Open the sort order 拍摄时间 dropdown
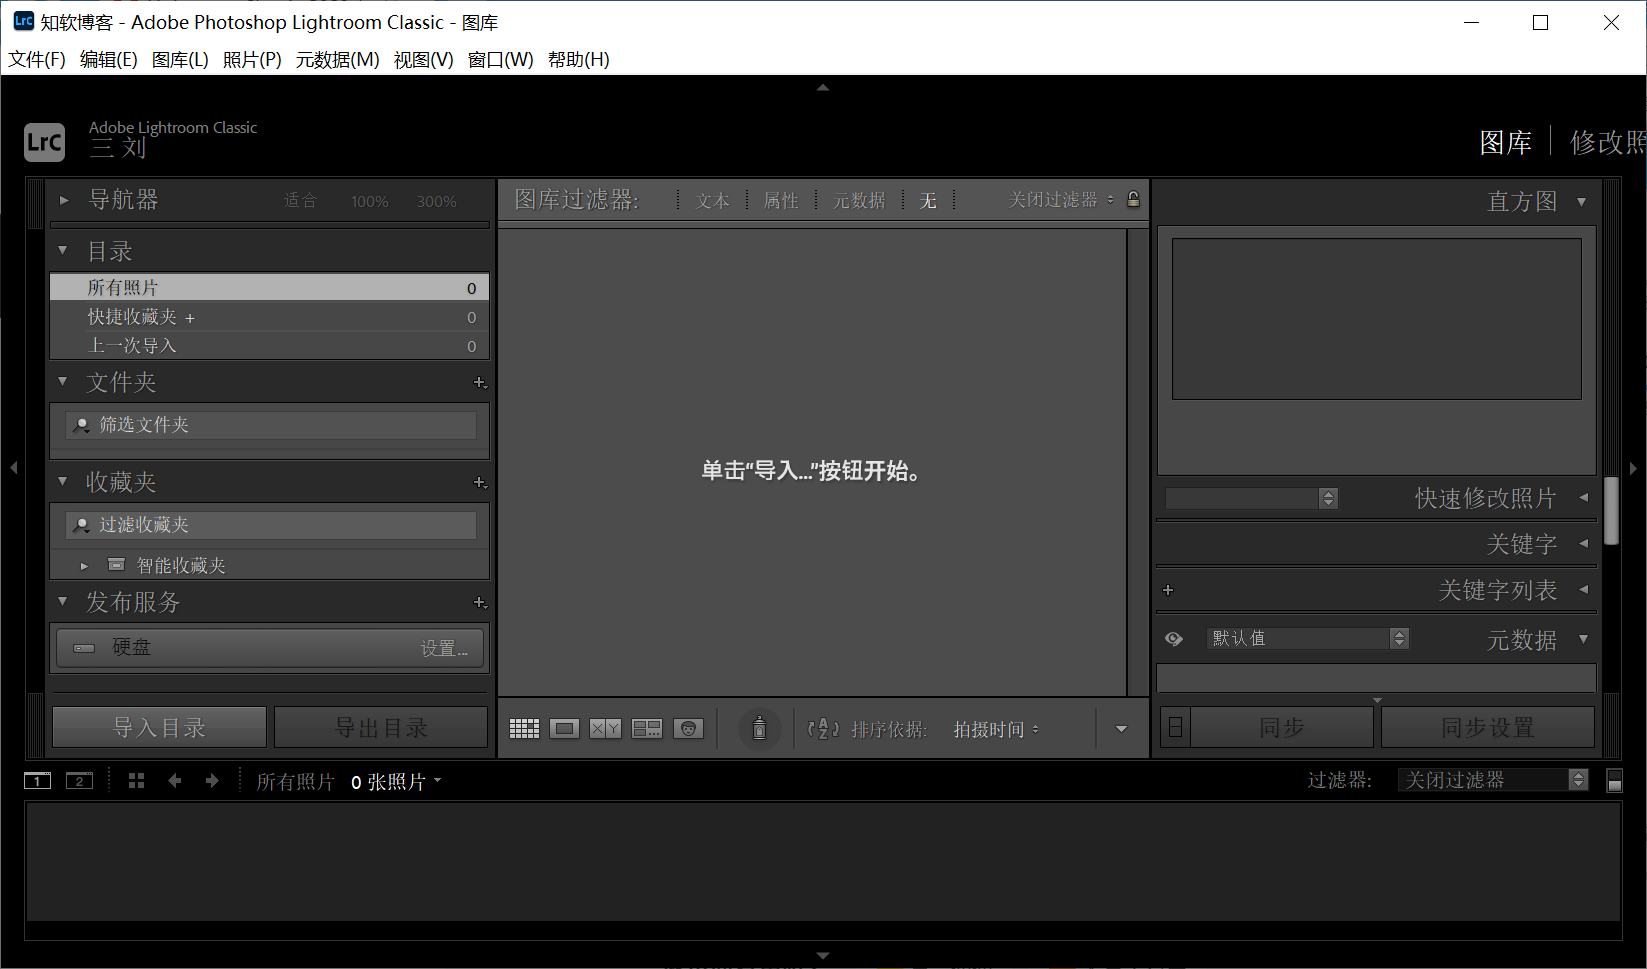This screenshot has width=1647, height=969. click(996, 730)
